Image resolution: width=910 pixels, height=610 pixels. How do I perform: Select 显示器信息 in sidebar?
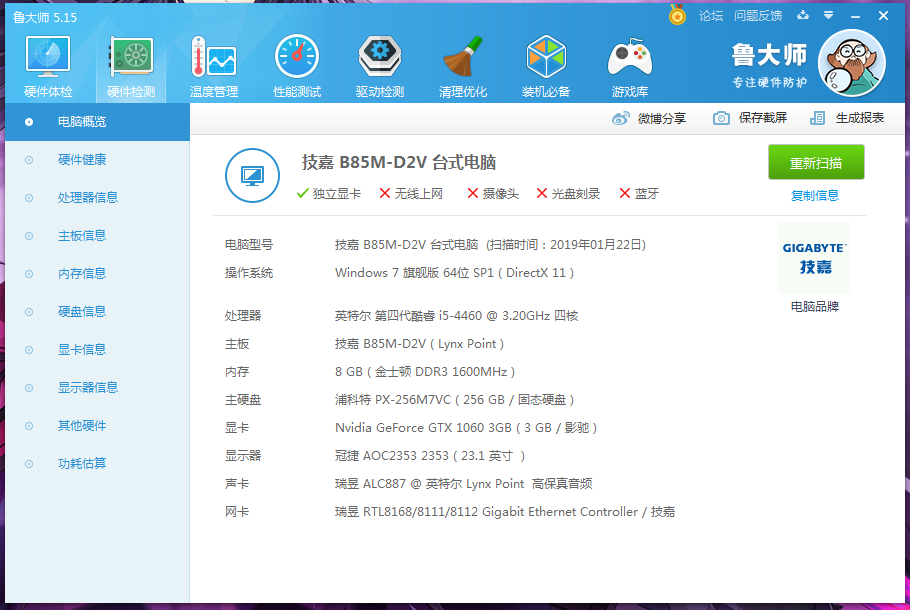(x=98, y=388)
